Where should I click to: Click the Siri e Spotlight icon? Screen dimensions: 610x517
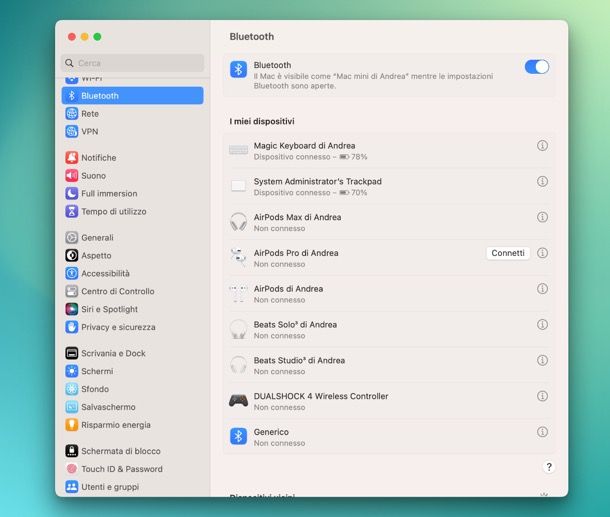(72, 309)
